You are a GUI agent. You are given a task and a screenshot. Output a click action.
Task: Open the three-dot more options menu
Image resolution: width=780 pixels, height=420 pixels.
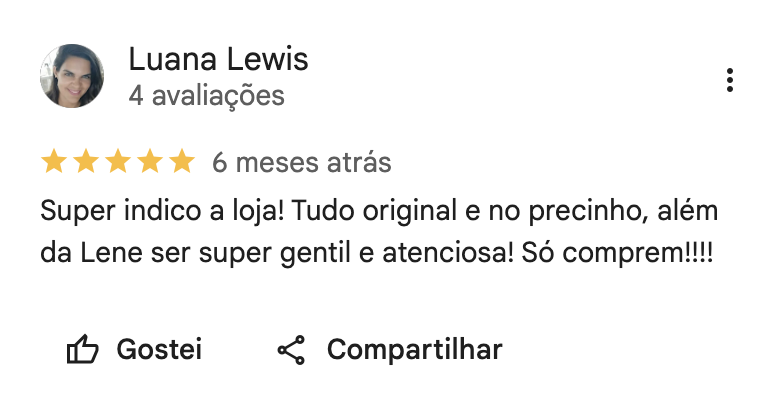pos(729,80)
